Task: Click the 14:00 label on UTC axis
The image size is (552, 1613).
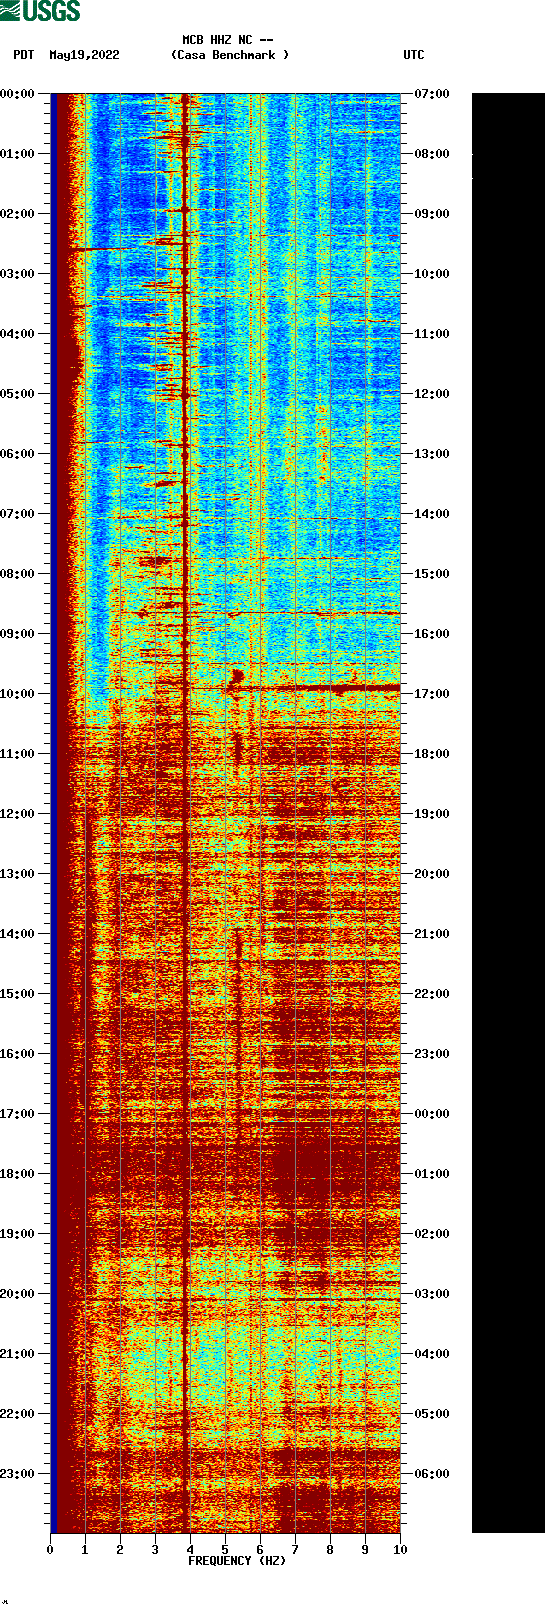Action: point(432,514)
